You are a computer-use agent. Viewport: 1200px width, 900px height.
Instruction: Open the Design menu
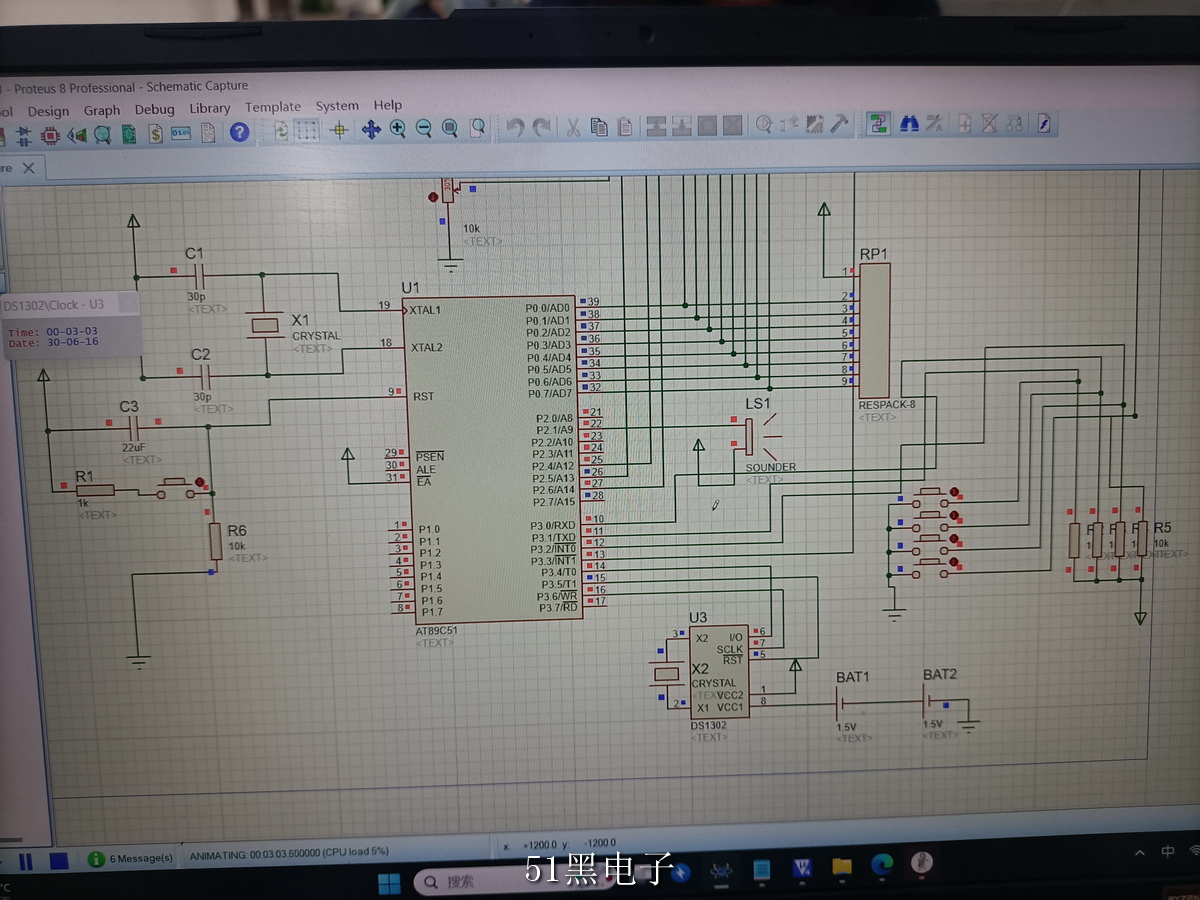pos(48,111)
